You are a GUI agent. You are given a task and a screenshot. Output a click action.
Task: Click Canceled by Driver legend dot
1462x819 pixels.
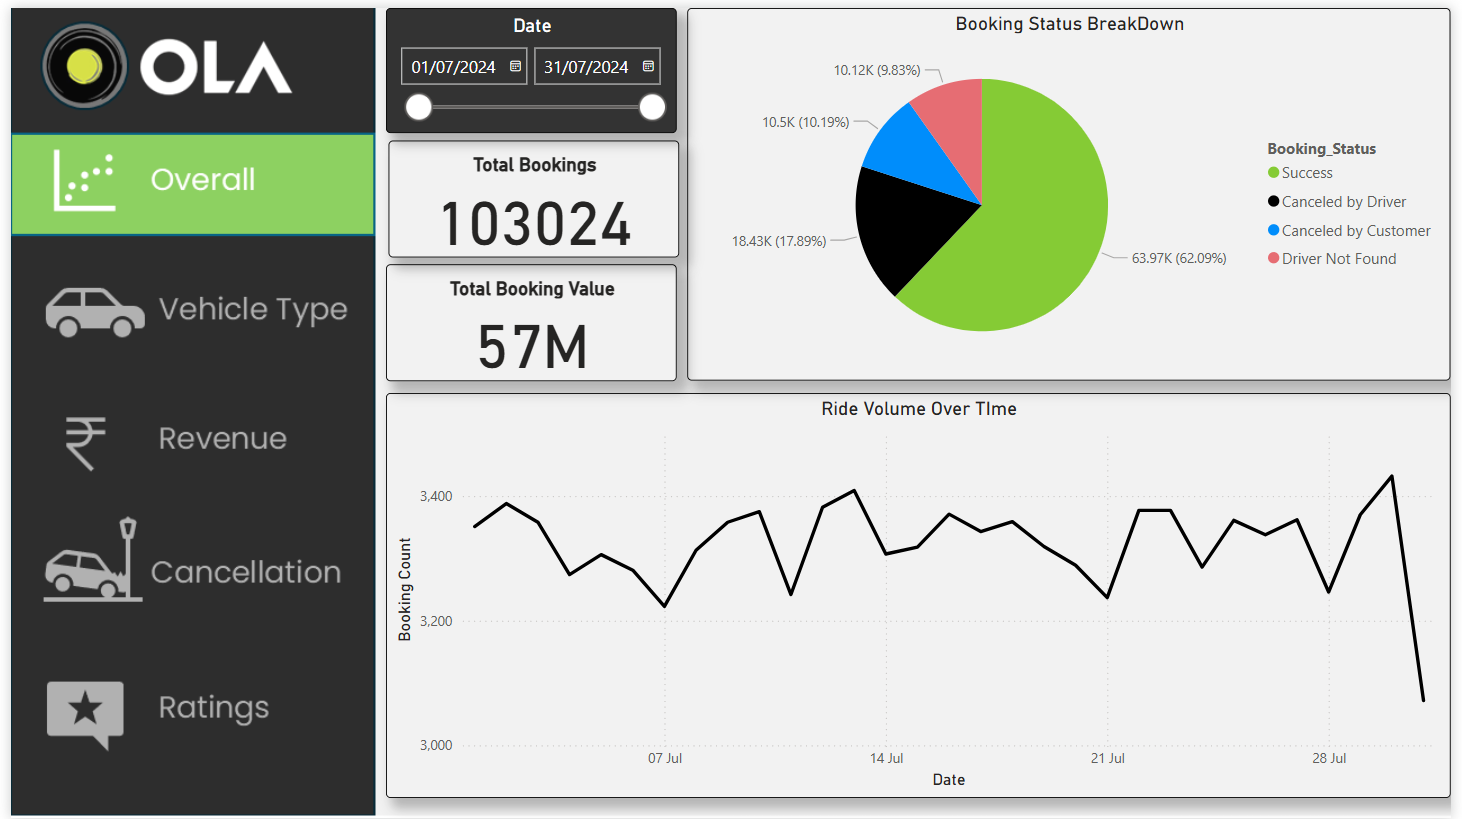(1273, 201)
